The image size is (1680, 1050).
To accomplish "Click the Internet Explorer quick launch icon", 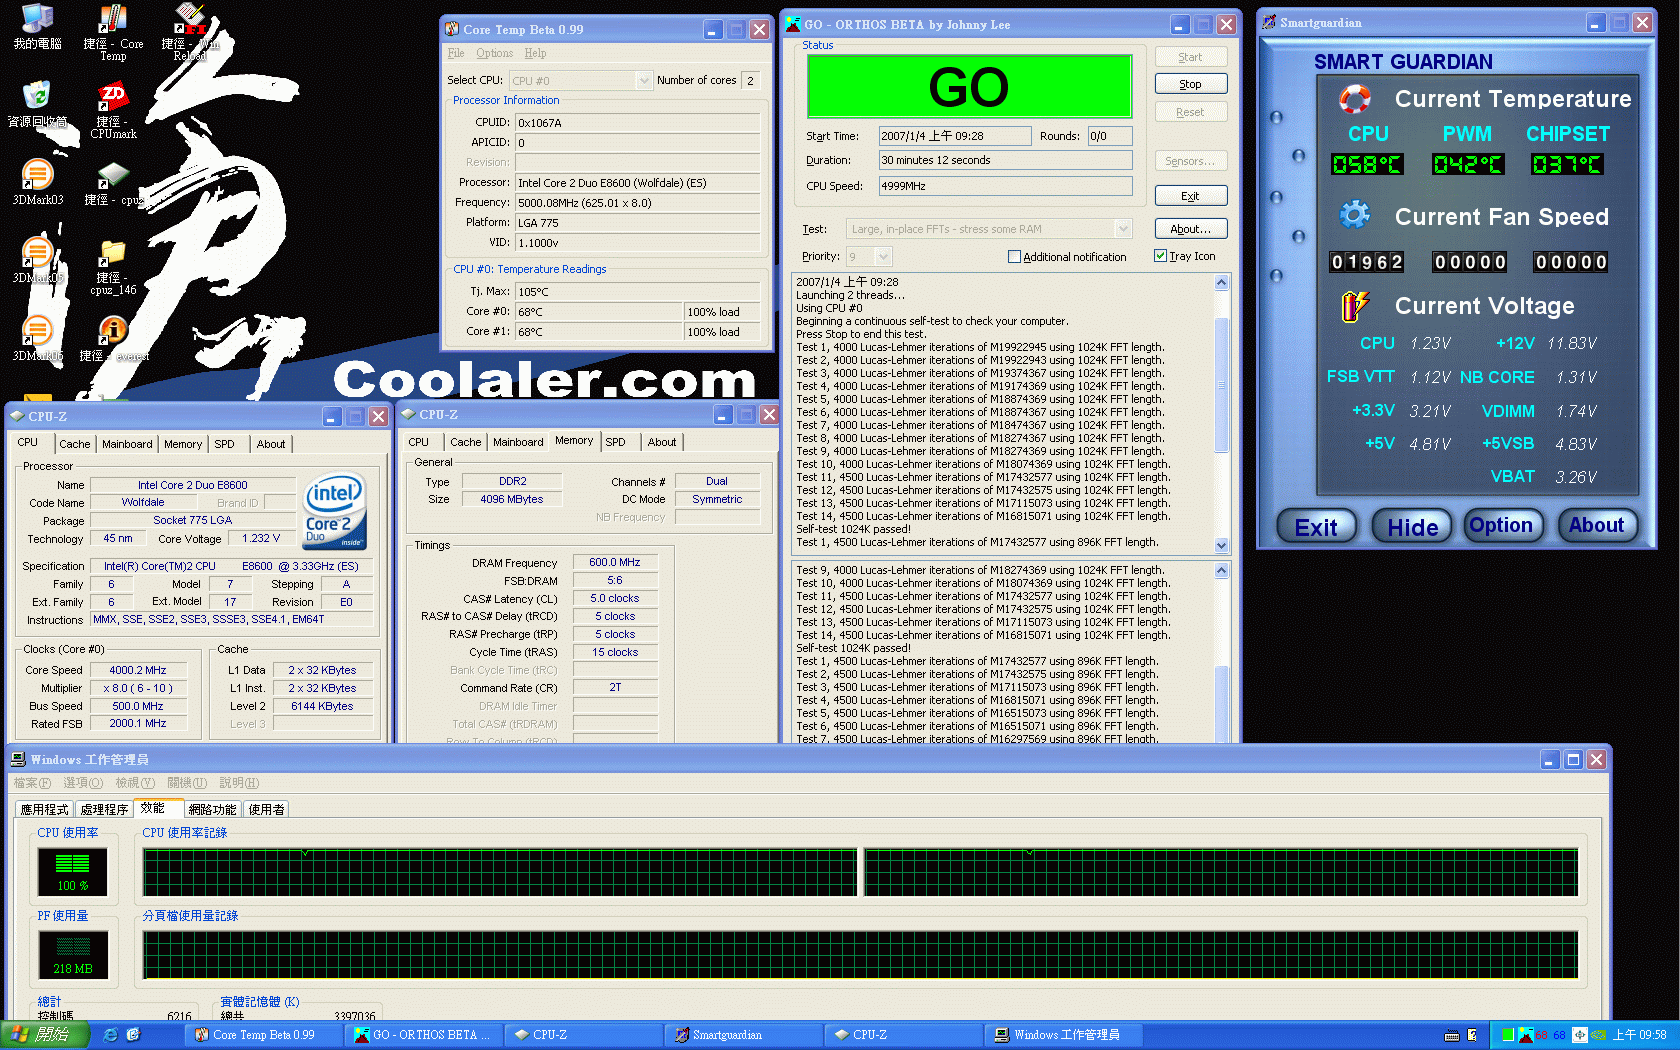I will pyautogui.click(x=111, y=1035).
